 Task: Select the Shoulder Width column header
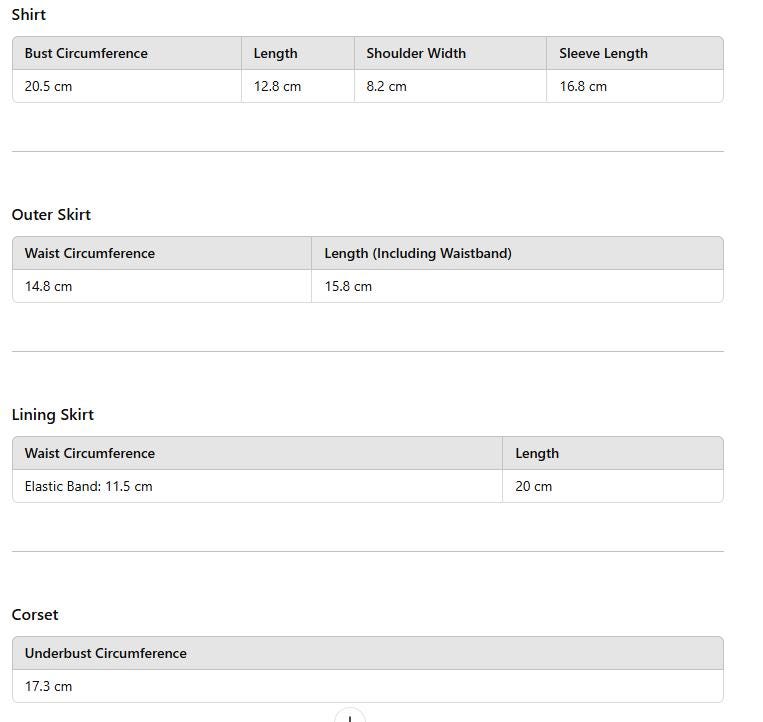click(416, 54)
